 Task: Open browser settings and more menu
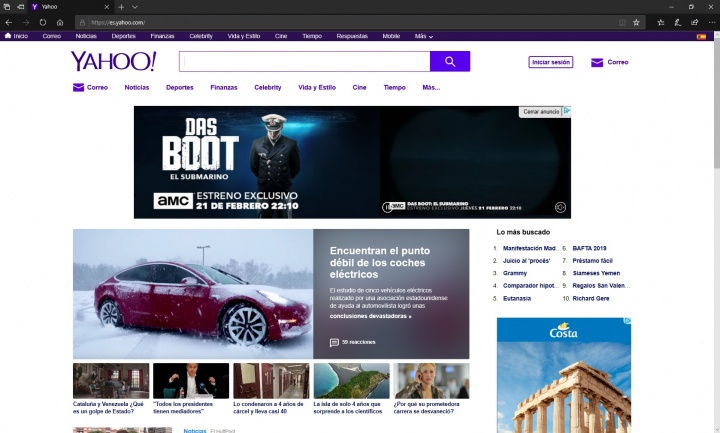(x=712, y=22)
